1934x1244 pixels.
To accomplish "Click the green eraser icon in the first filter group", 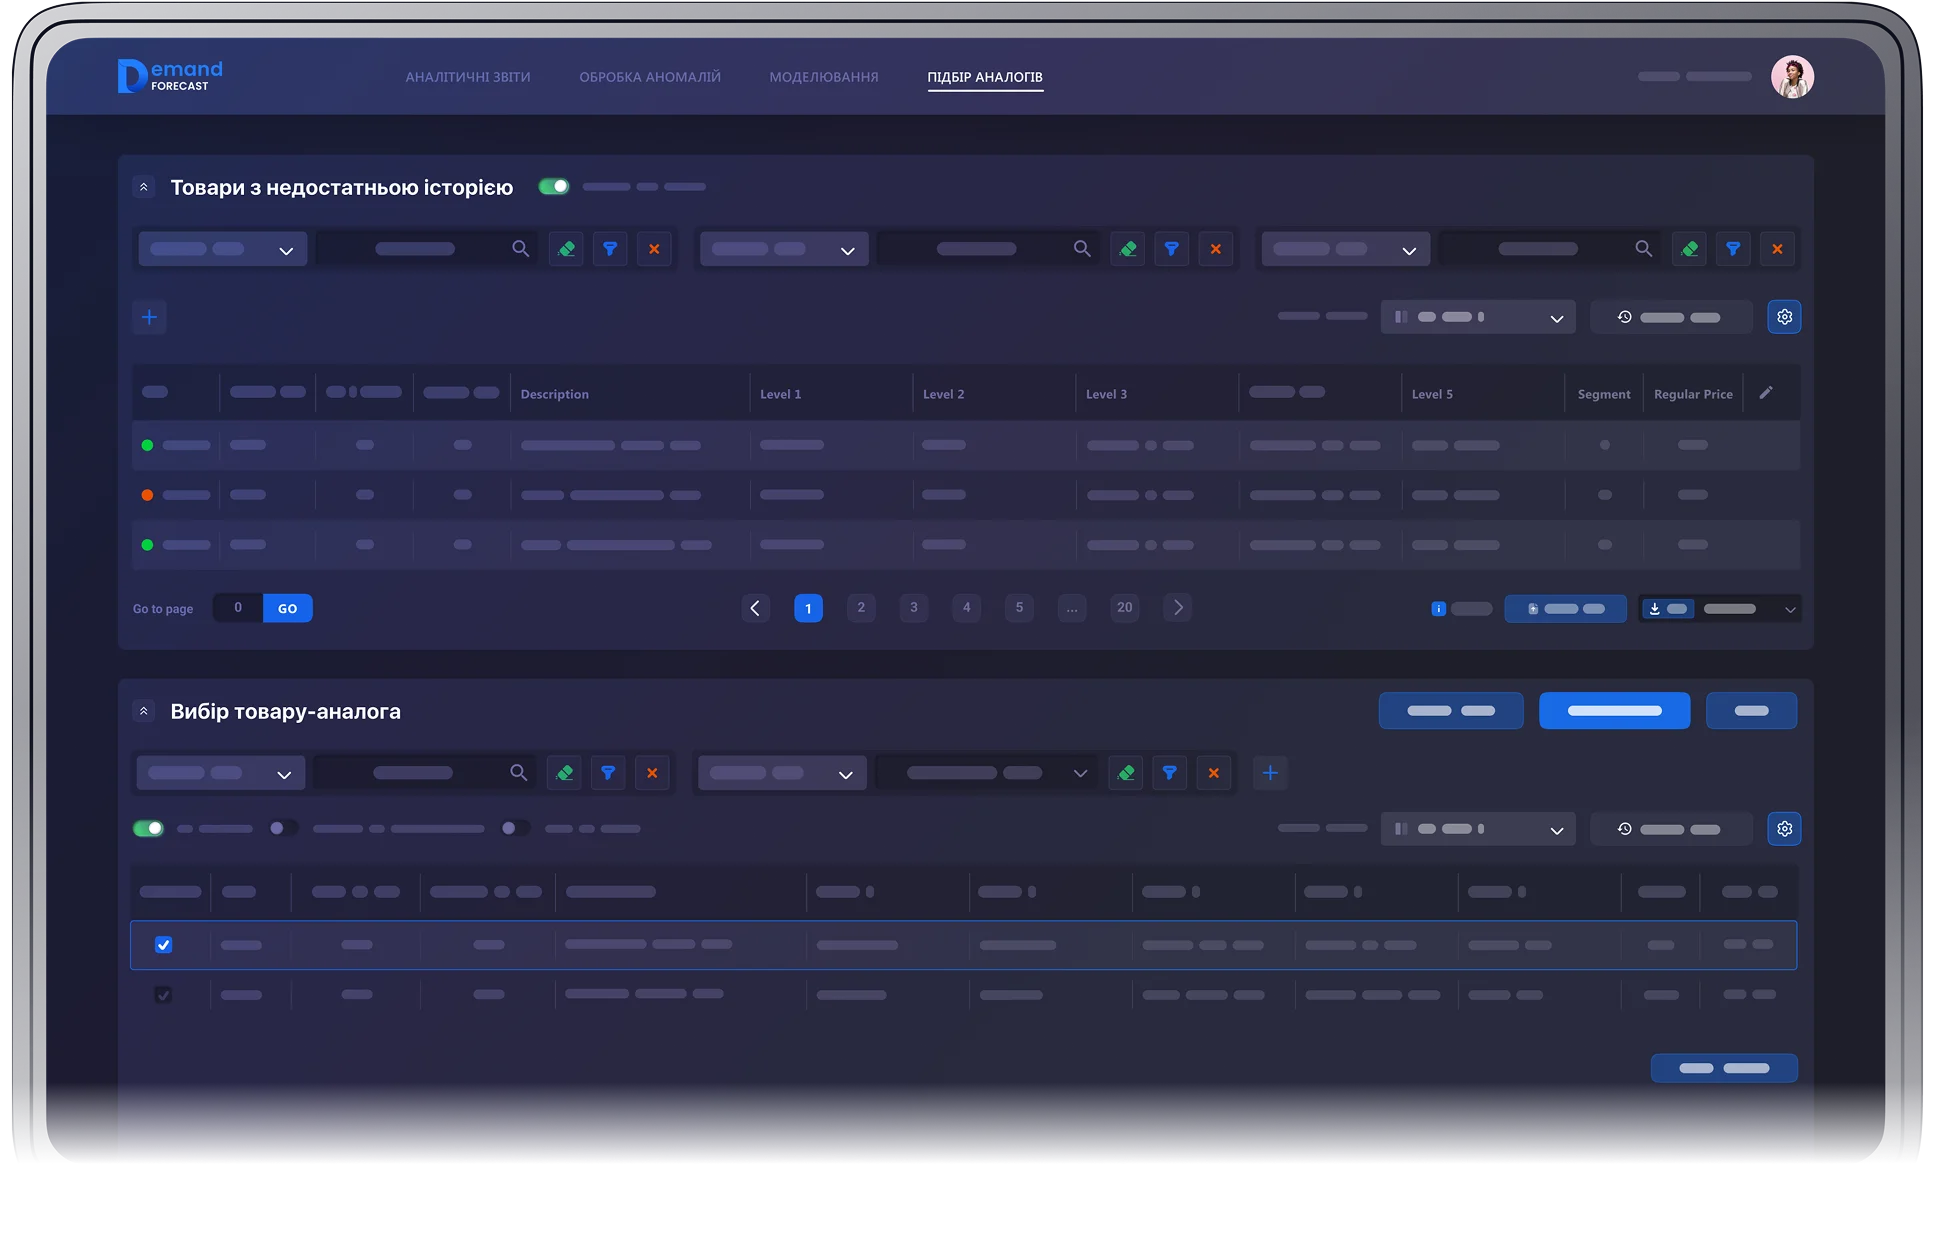I will coord(566,249).
